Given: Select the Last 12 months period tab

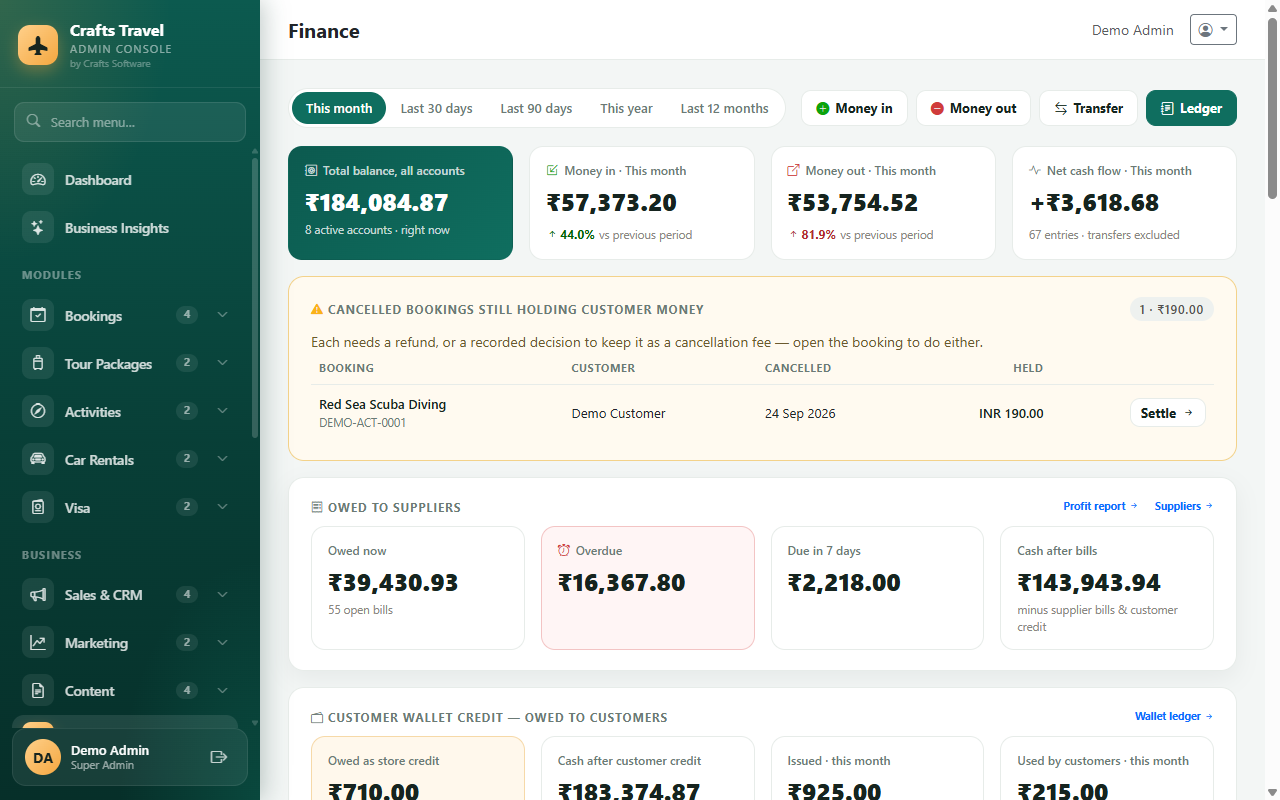Looking at the screenshot, I should (724, 108).
